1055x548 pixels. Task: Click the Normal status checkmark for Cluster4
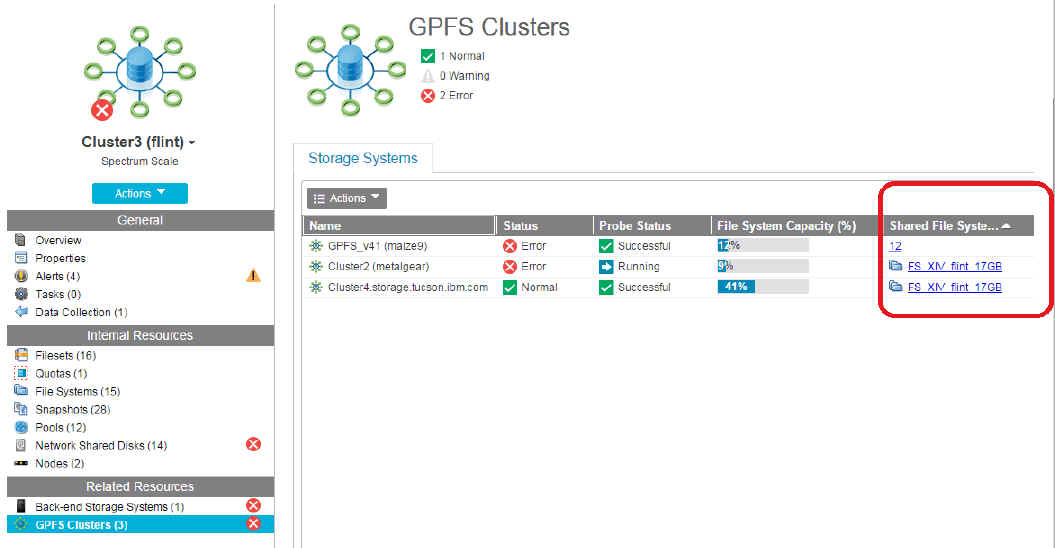tap(509, 287)
